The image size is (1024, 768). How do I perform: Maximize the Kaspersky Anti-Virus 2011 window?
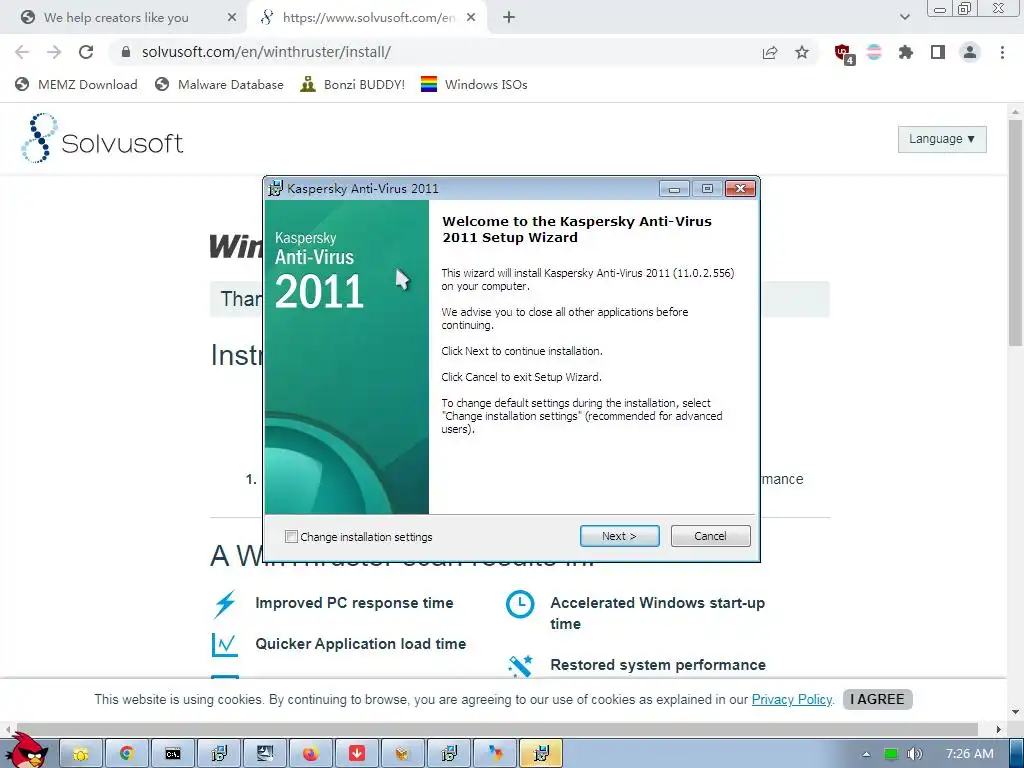tap(707, 189)
